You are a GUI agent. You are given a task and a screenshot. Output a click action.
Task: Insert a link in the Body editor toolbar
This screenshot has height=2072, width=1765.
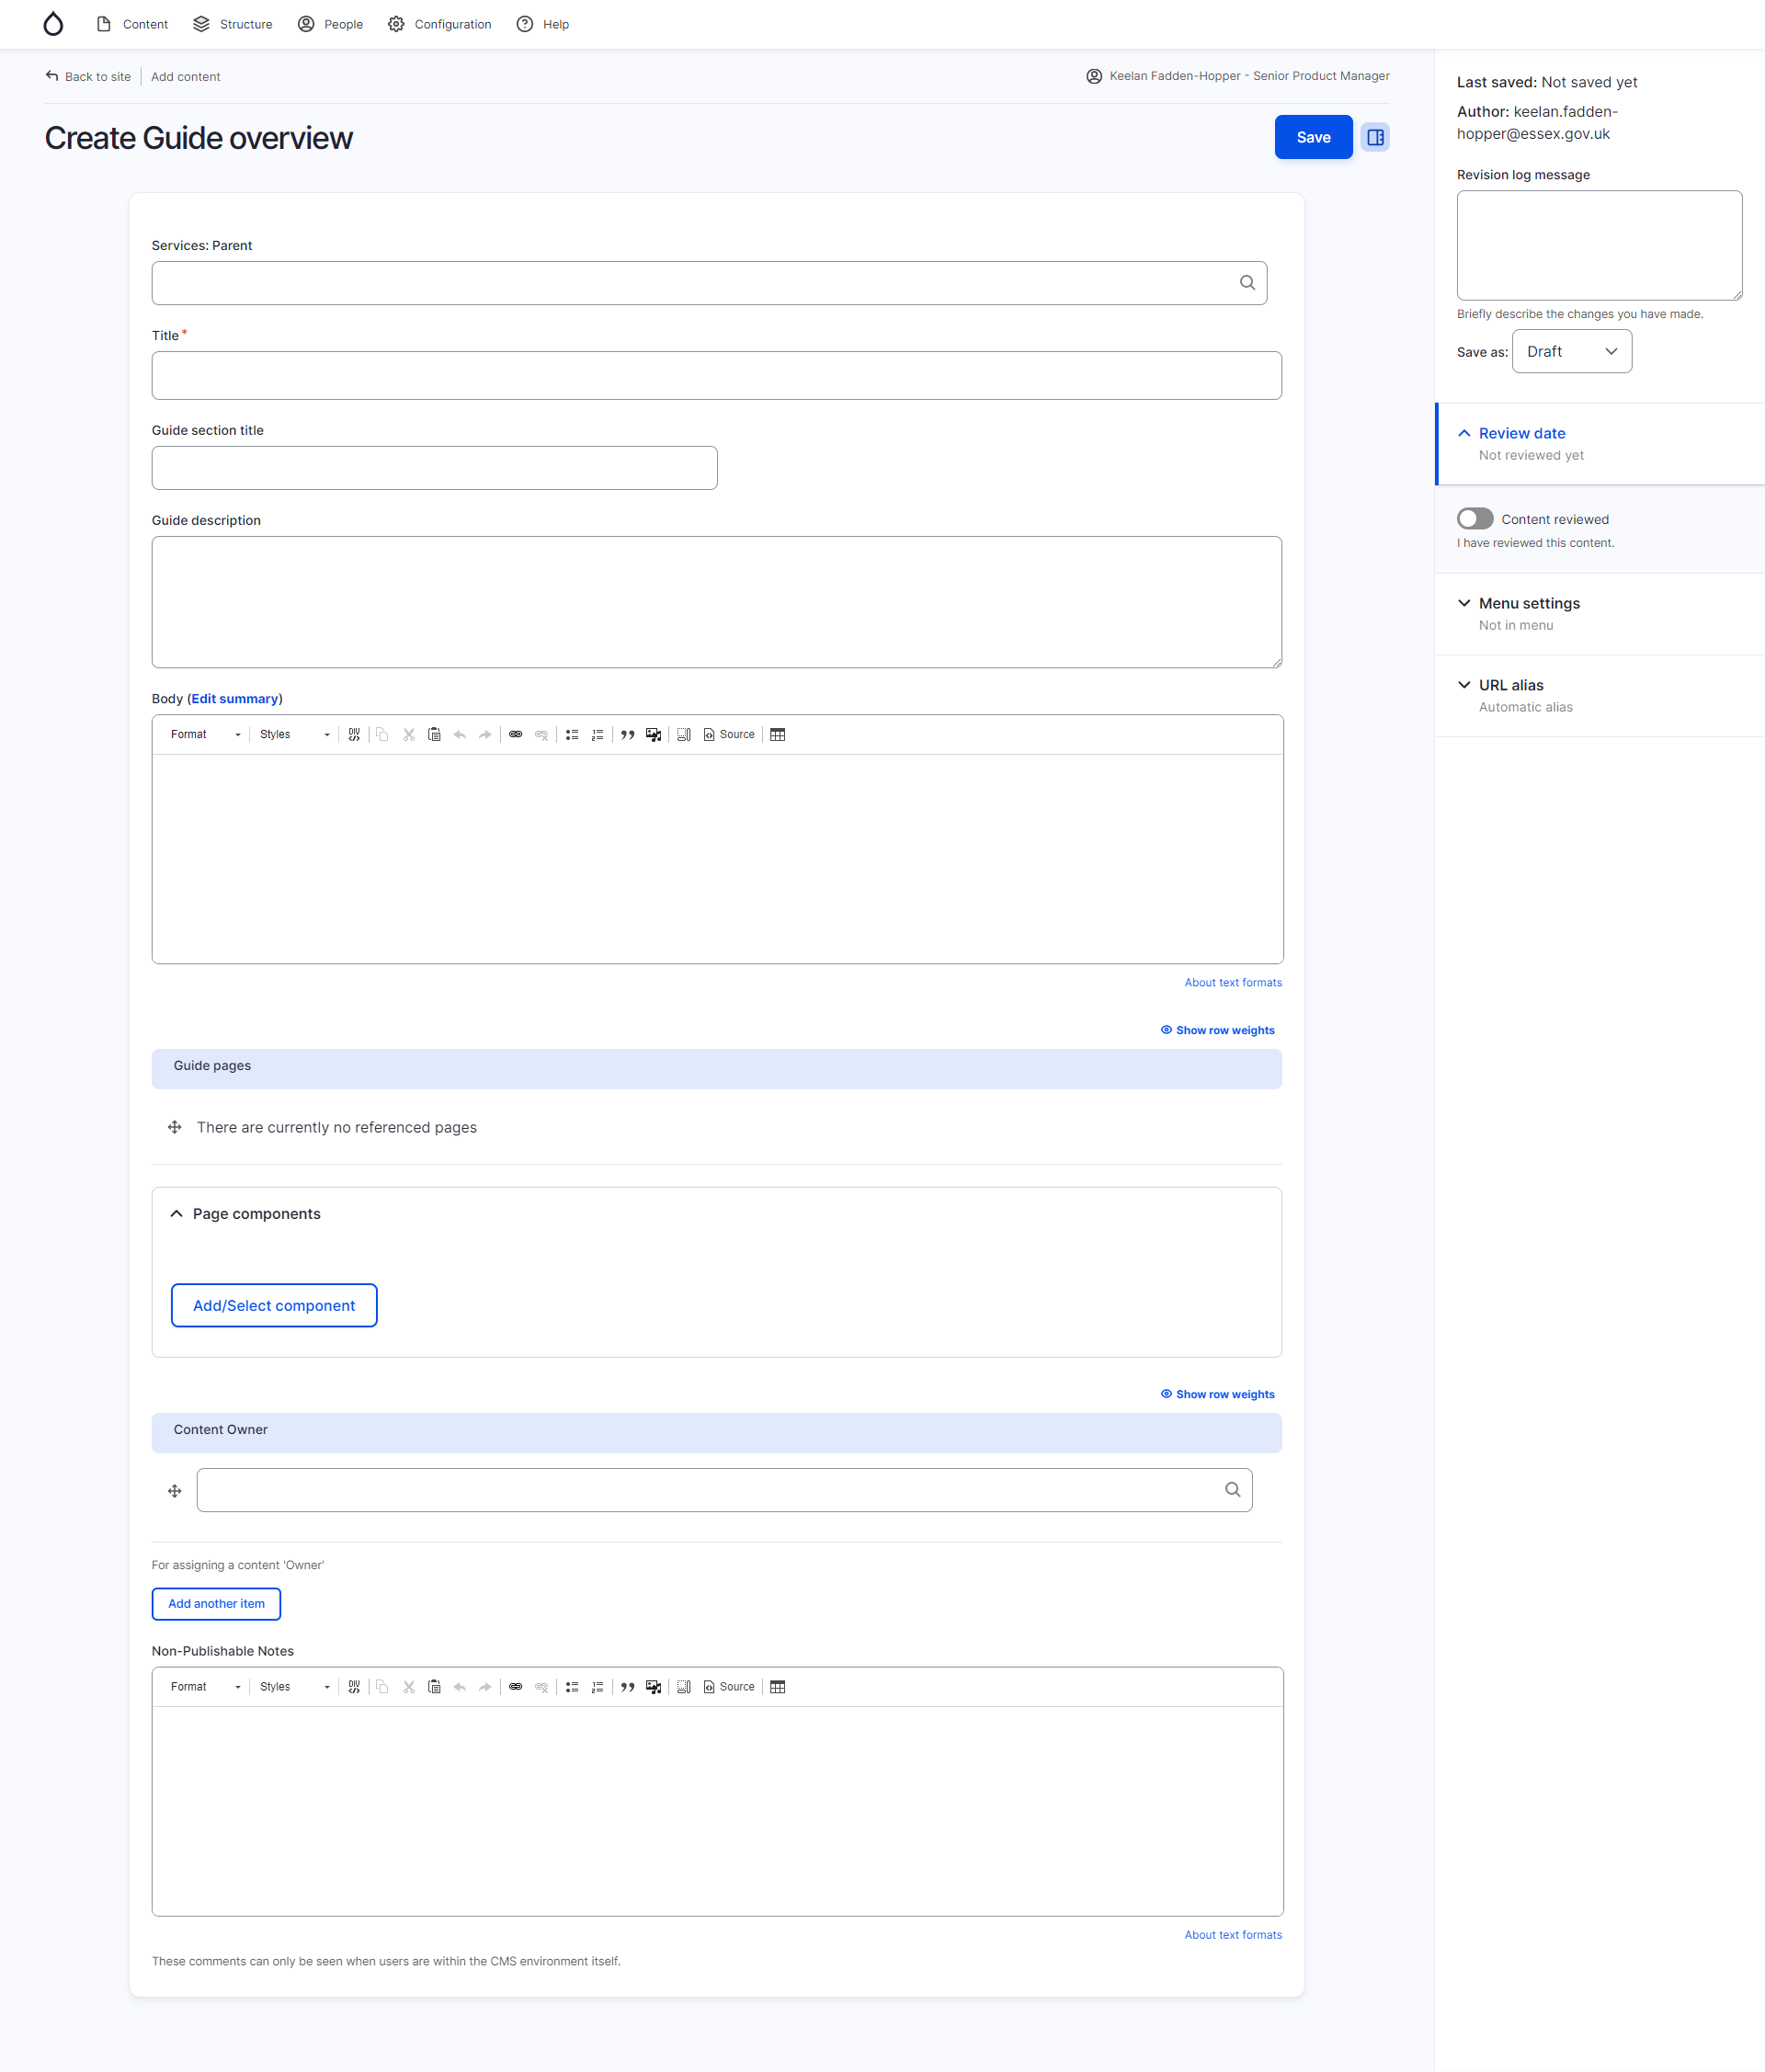click(516, 734)
